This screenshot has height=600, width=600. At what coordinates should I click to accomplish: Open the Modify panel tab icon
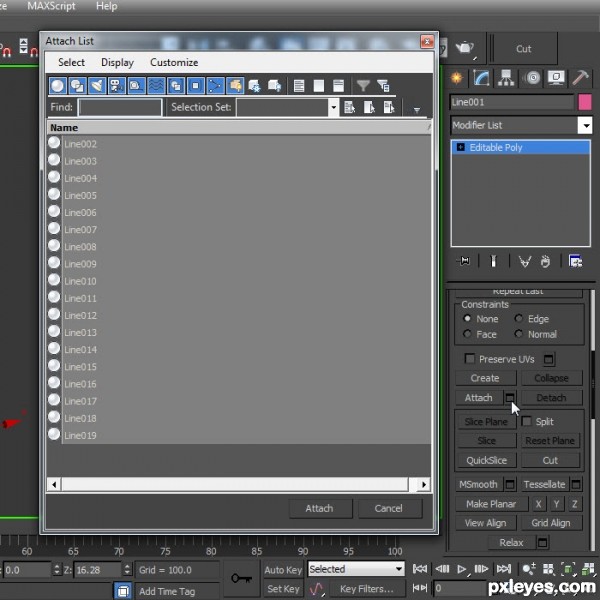481,78
